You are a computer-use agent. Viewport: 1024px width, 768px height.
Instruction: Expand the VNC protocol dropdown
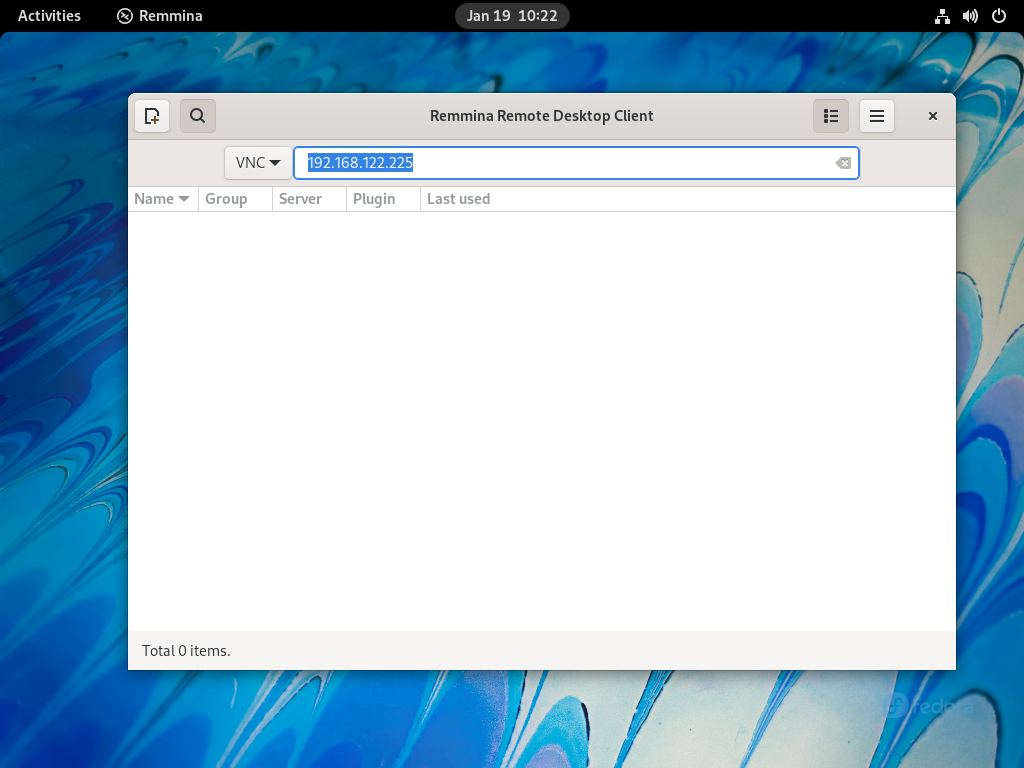[x=258, y=163]
